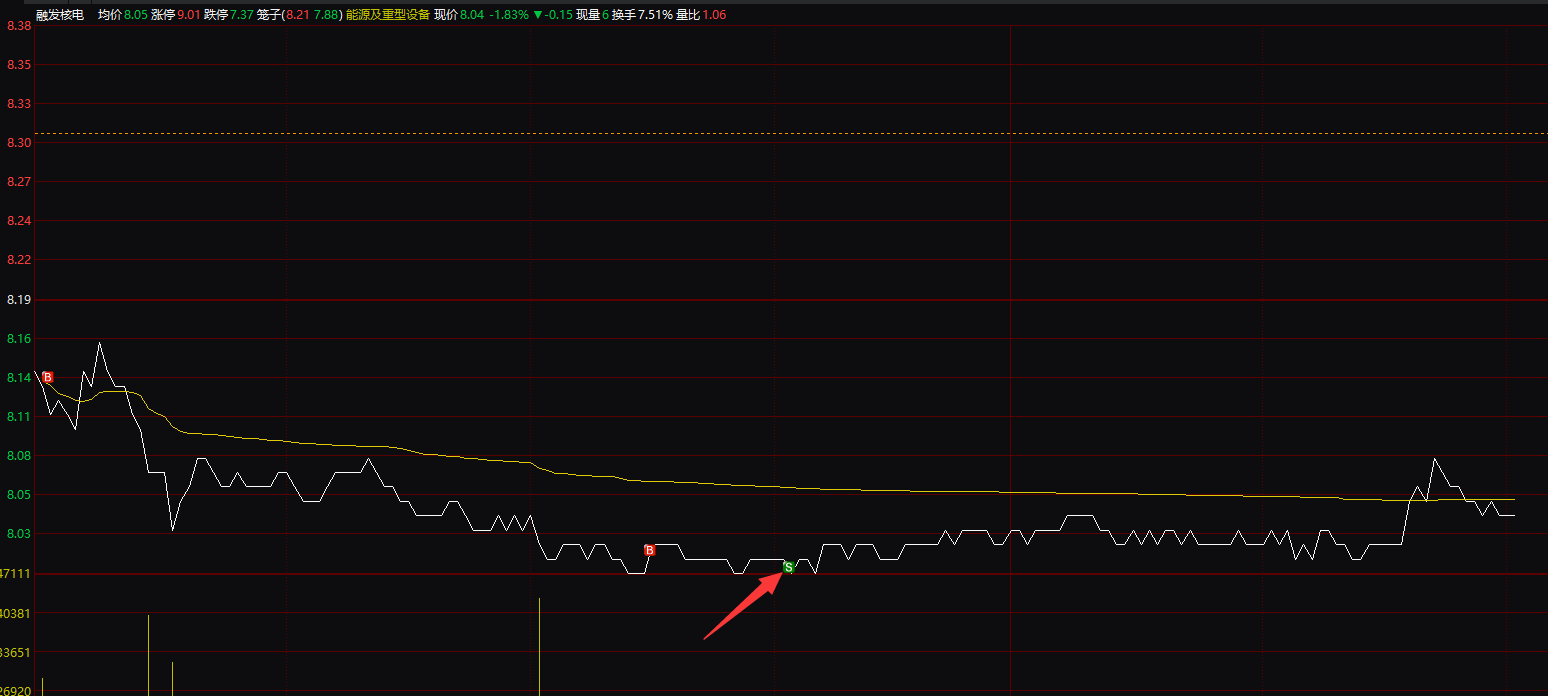
Task: Click the green 8.14 axis label
Action: coord(19,378)
